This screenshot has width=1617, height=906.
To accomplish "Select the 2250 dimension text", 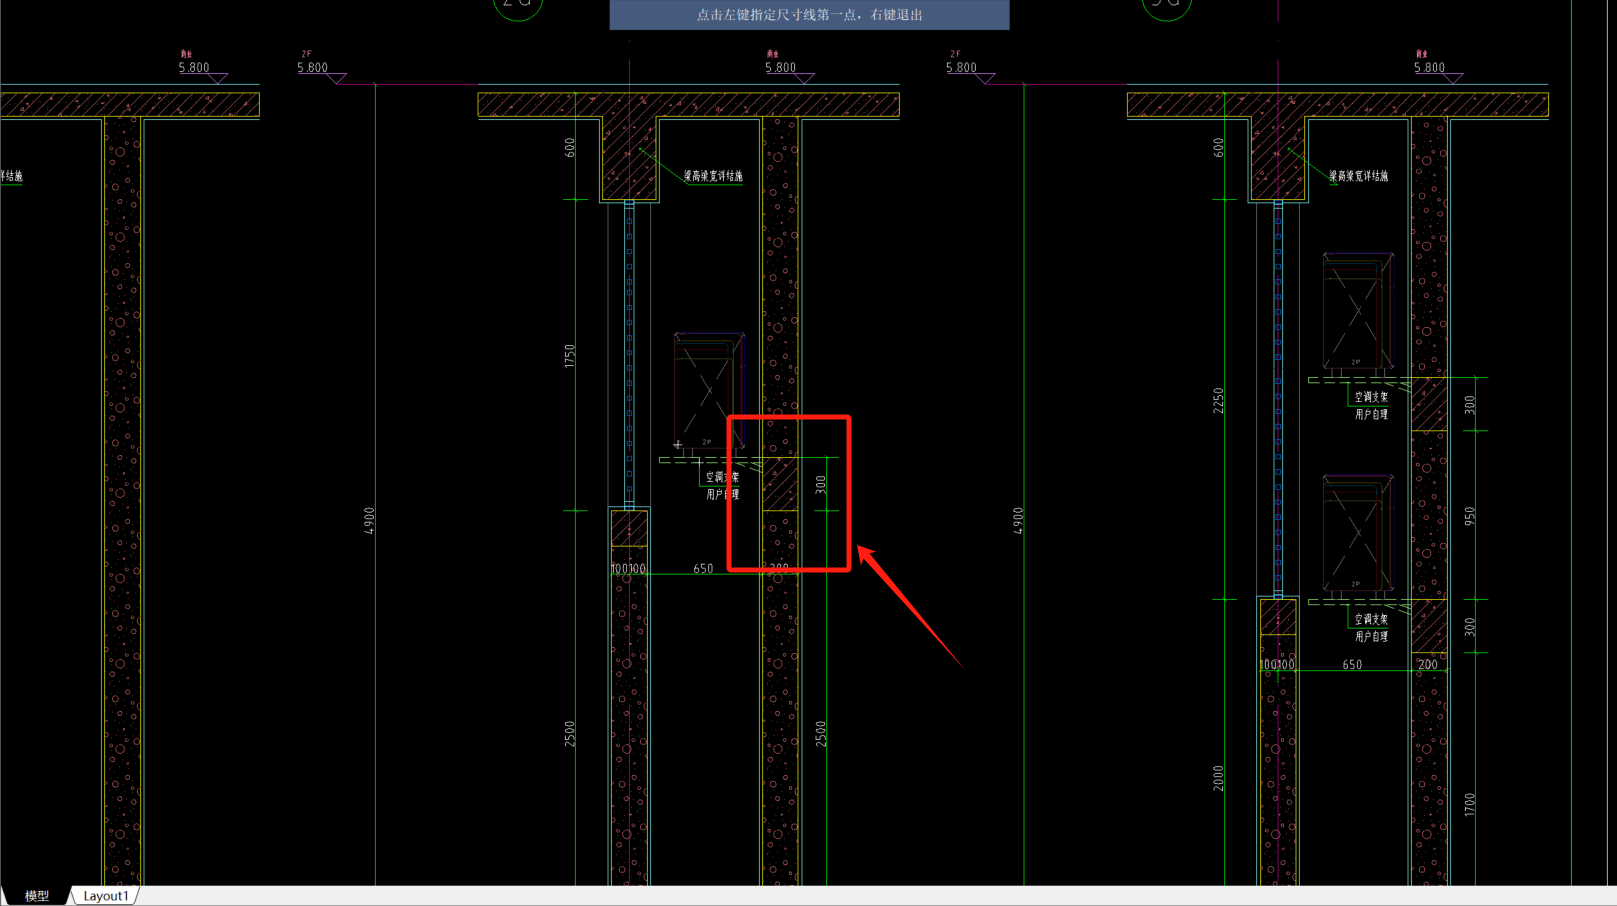I will 1218,400.
